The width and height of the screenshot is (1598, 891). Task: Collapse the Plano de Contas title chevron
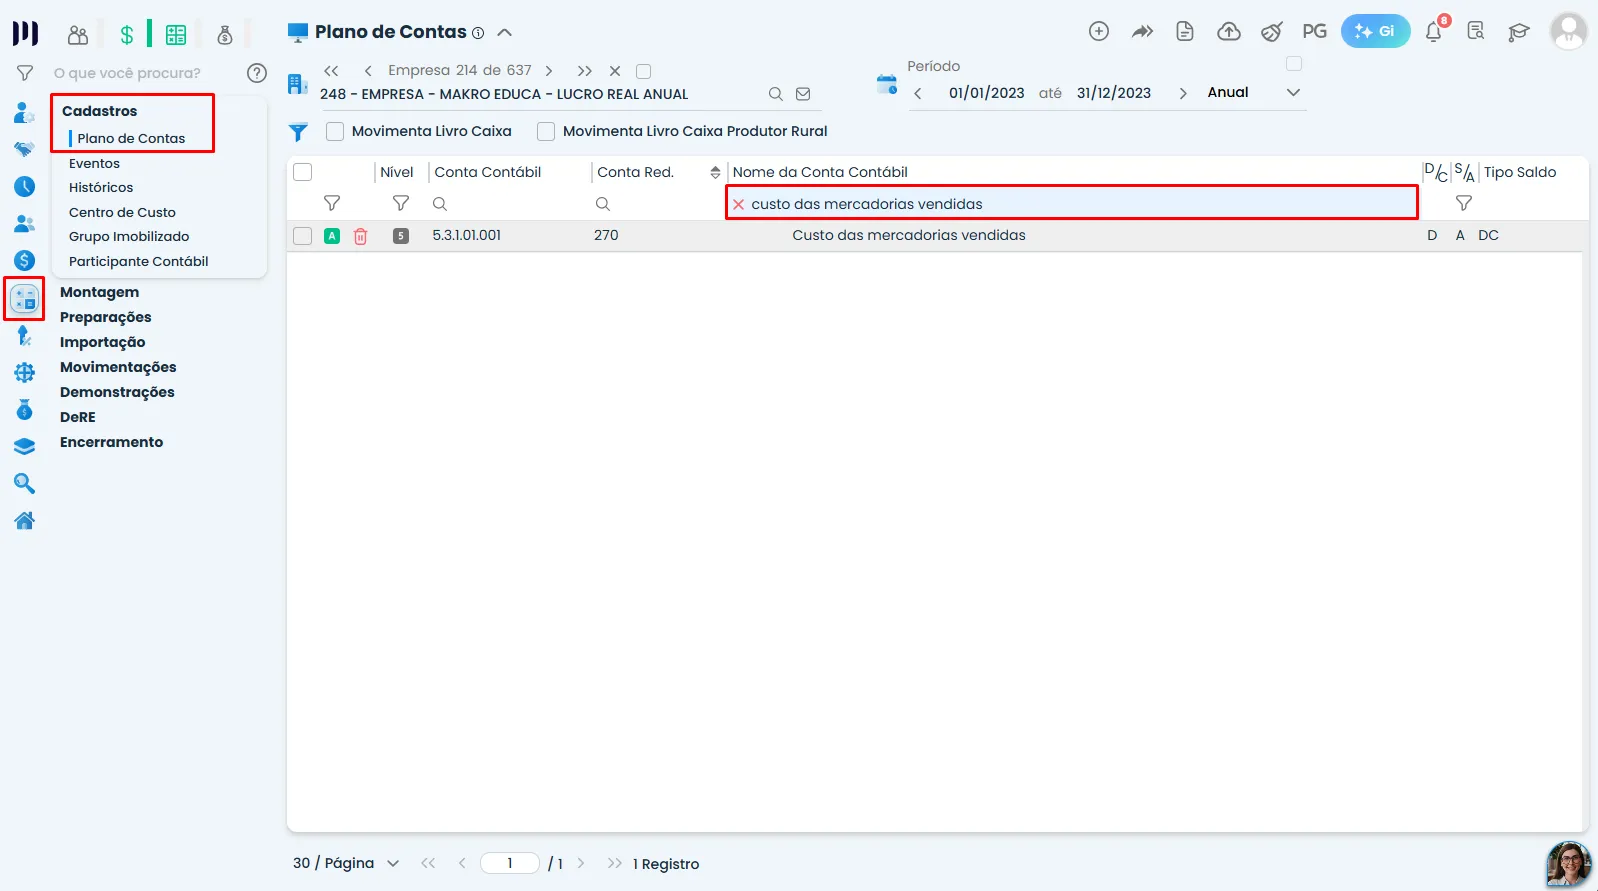505,32
